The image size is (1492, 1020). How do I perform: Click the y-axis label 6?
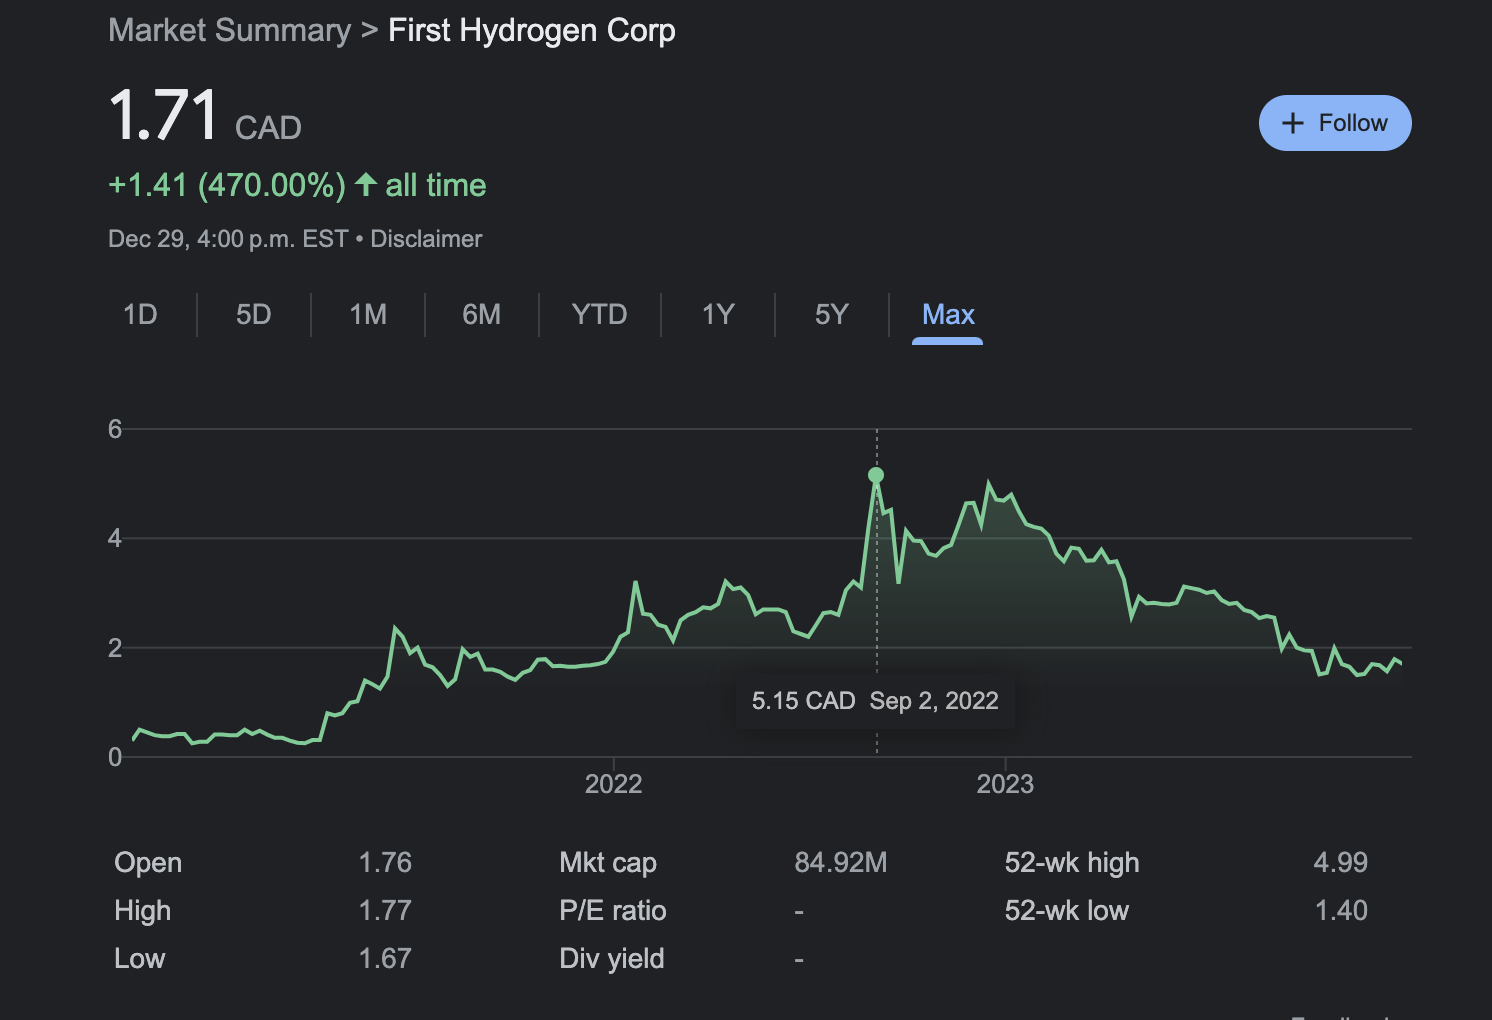coord(115,429)
